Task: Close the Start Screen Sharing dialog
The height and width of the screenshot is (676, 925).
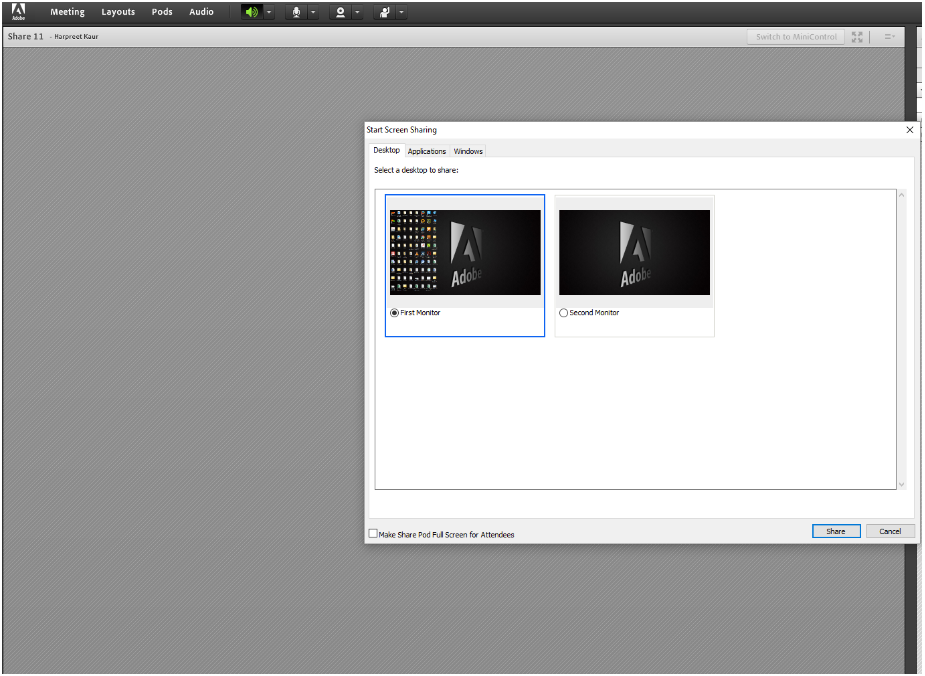Action: [x=909, y=129]
